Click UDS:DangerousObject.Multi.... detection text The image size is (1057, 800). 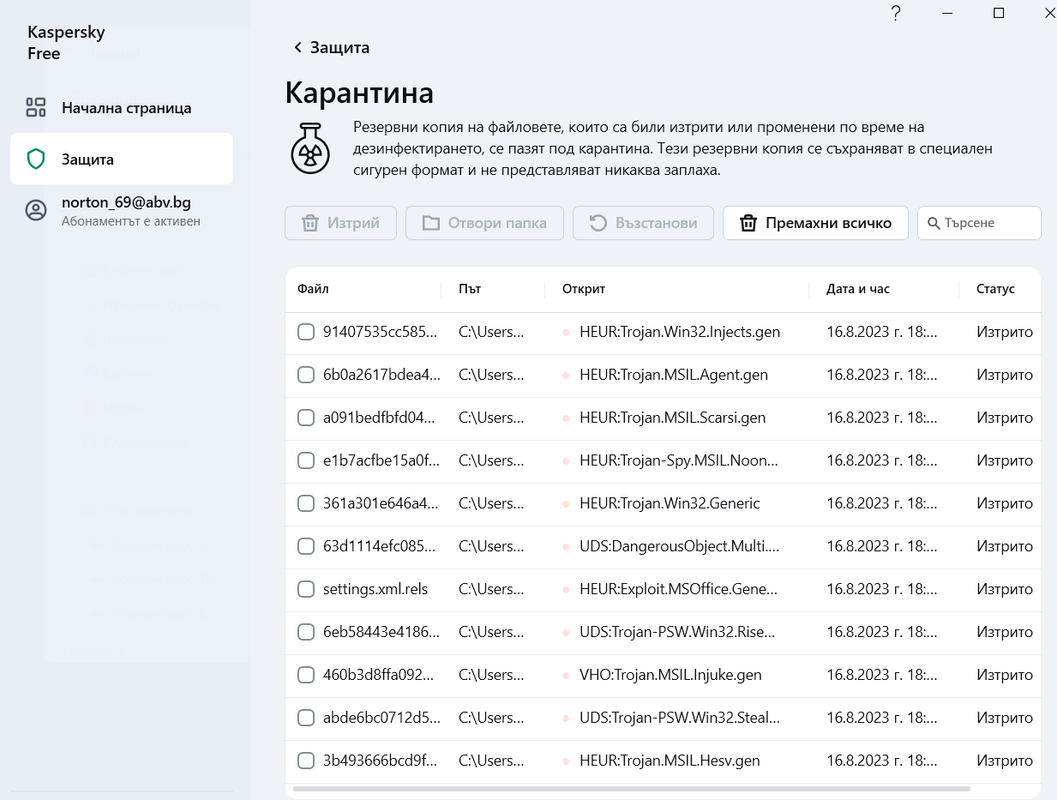tap(680, 546)
